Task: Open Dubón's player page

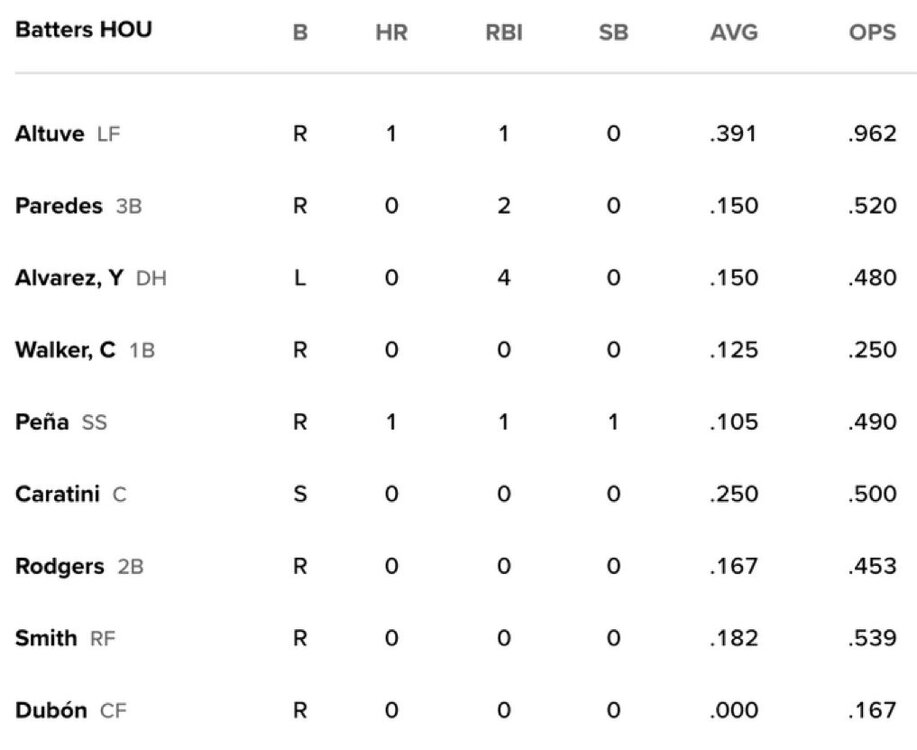Action: point(52,711)
